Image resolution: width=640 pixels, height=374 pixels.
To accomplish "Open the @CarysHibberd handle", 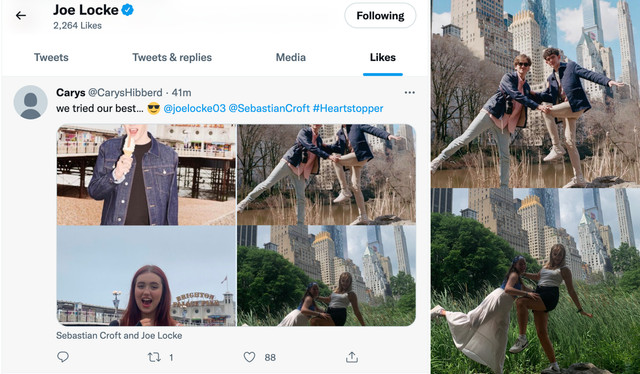I will (125, 93).
